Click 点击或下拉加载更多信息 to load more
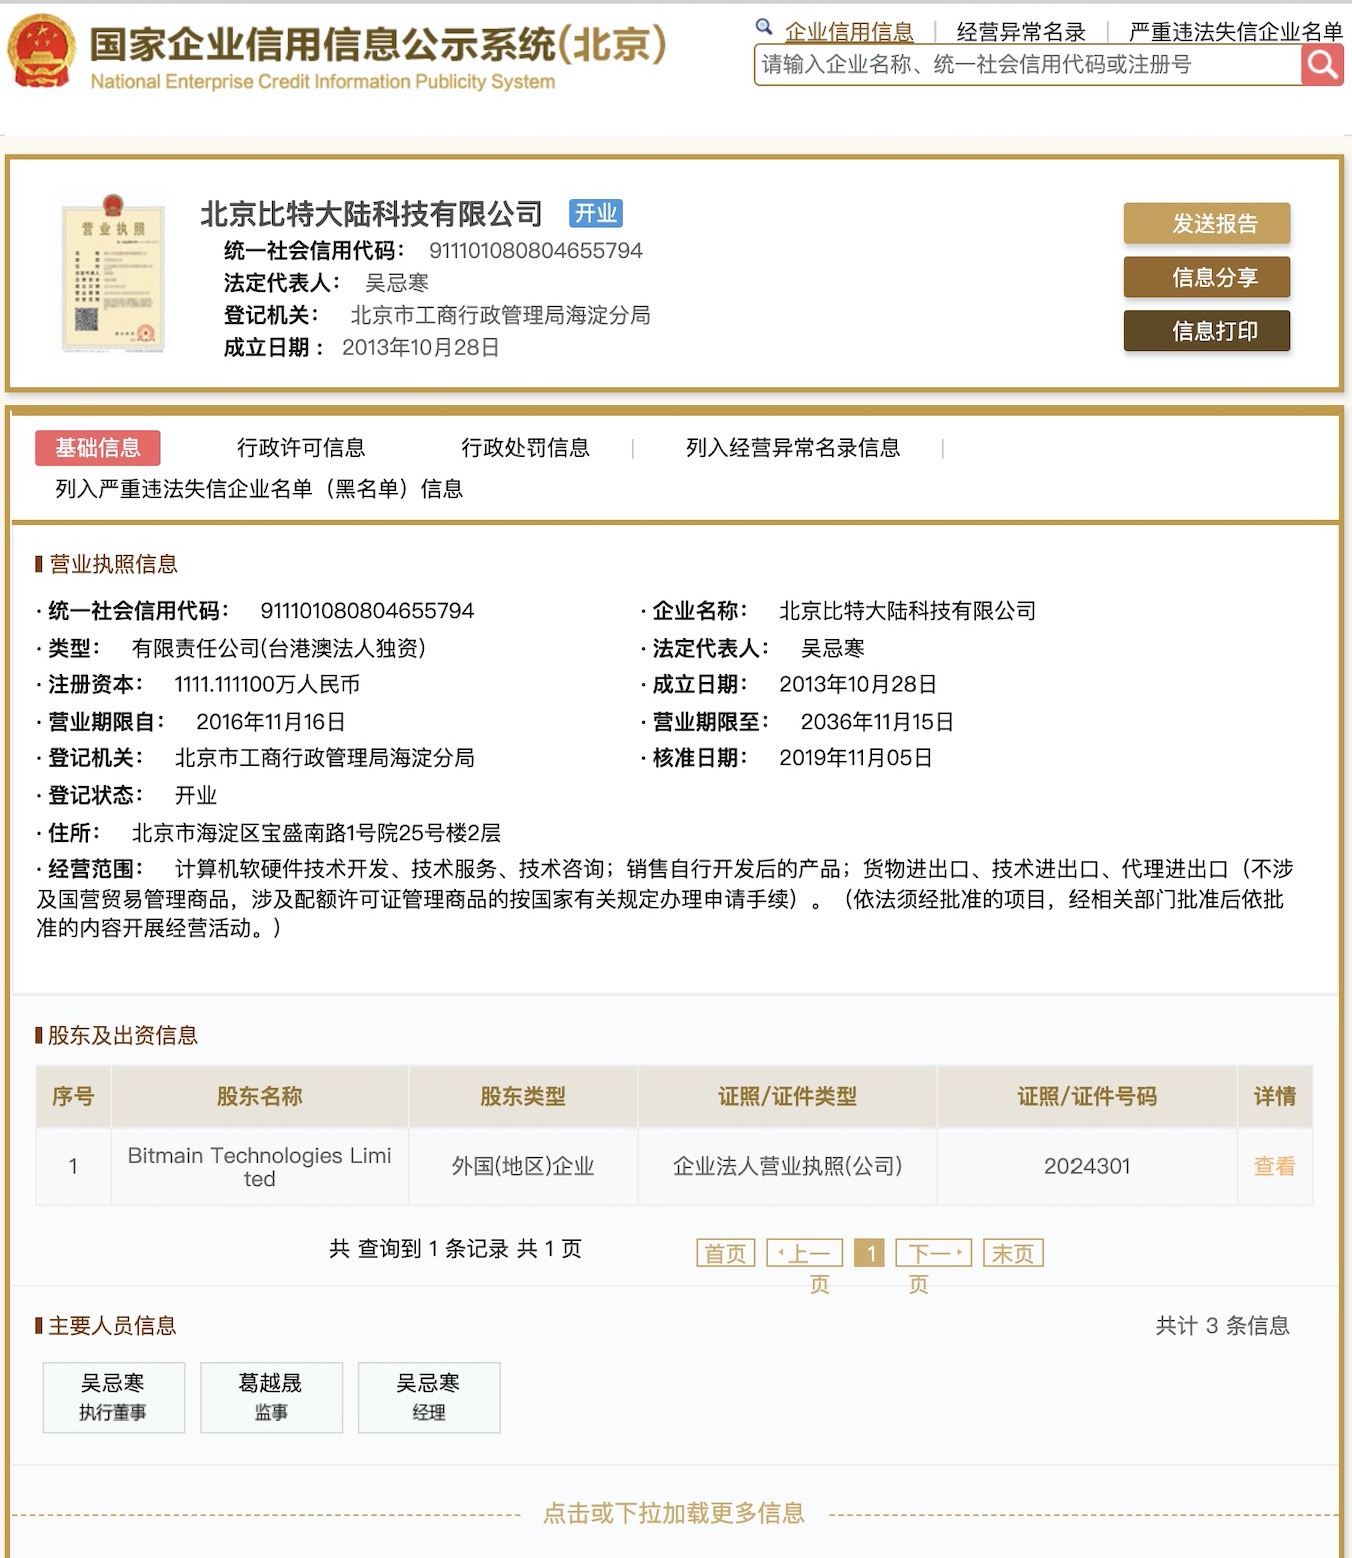1352x1558 pixels. coord(674,1513)
